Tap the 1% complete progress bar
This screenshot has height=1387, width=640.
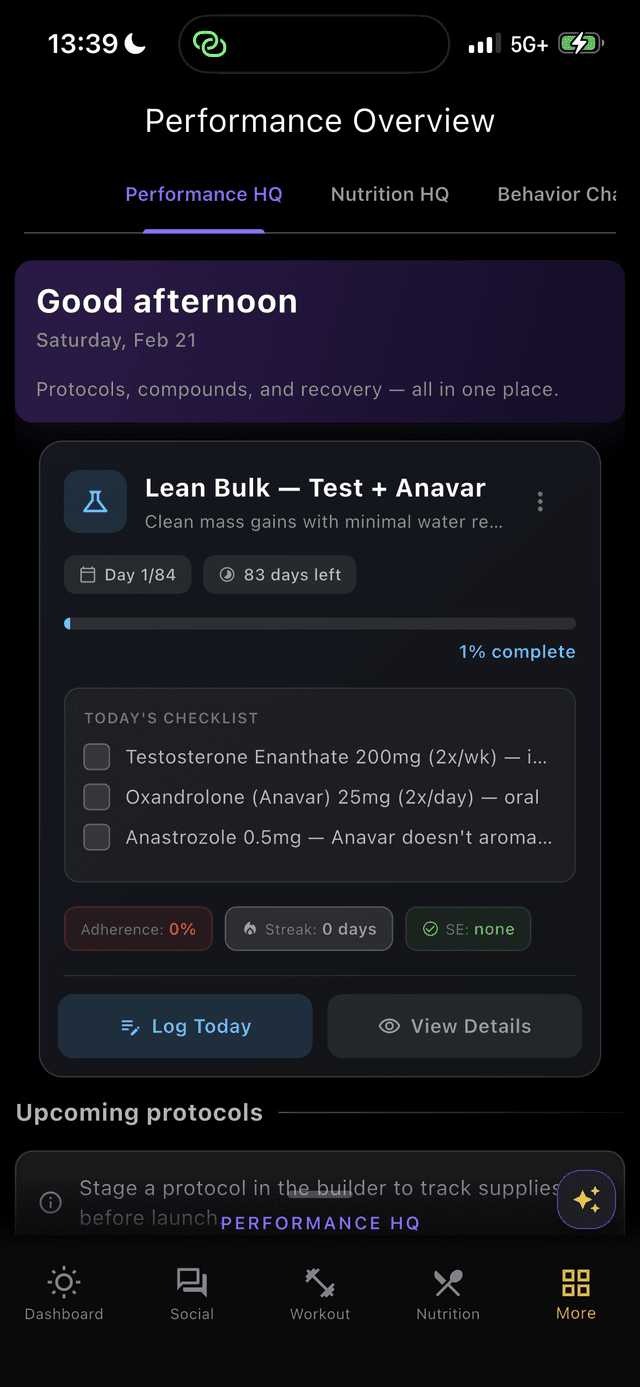[x=319, y=623]
